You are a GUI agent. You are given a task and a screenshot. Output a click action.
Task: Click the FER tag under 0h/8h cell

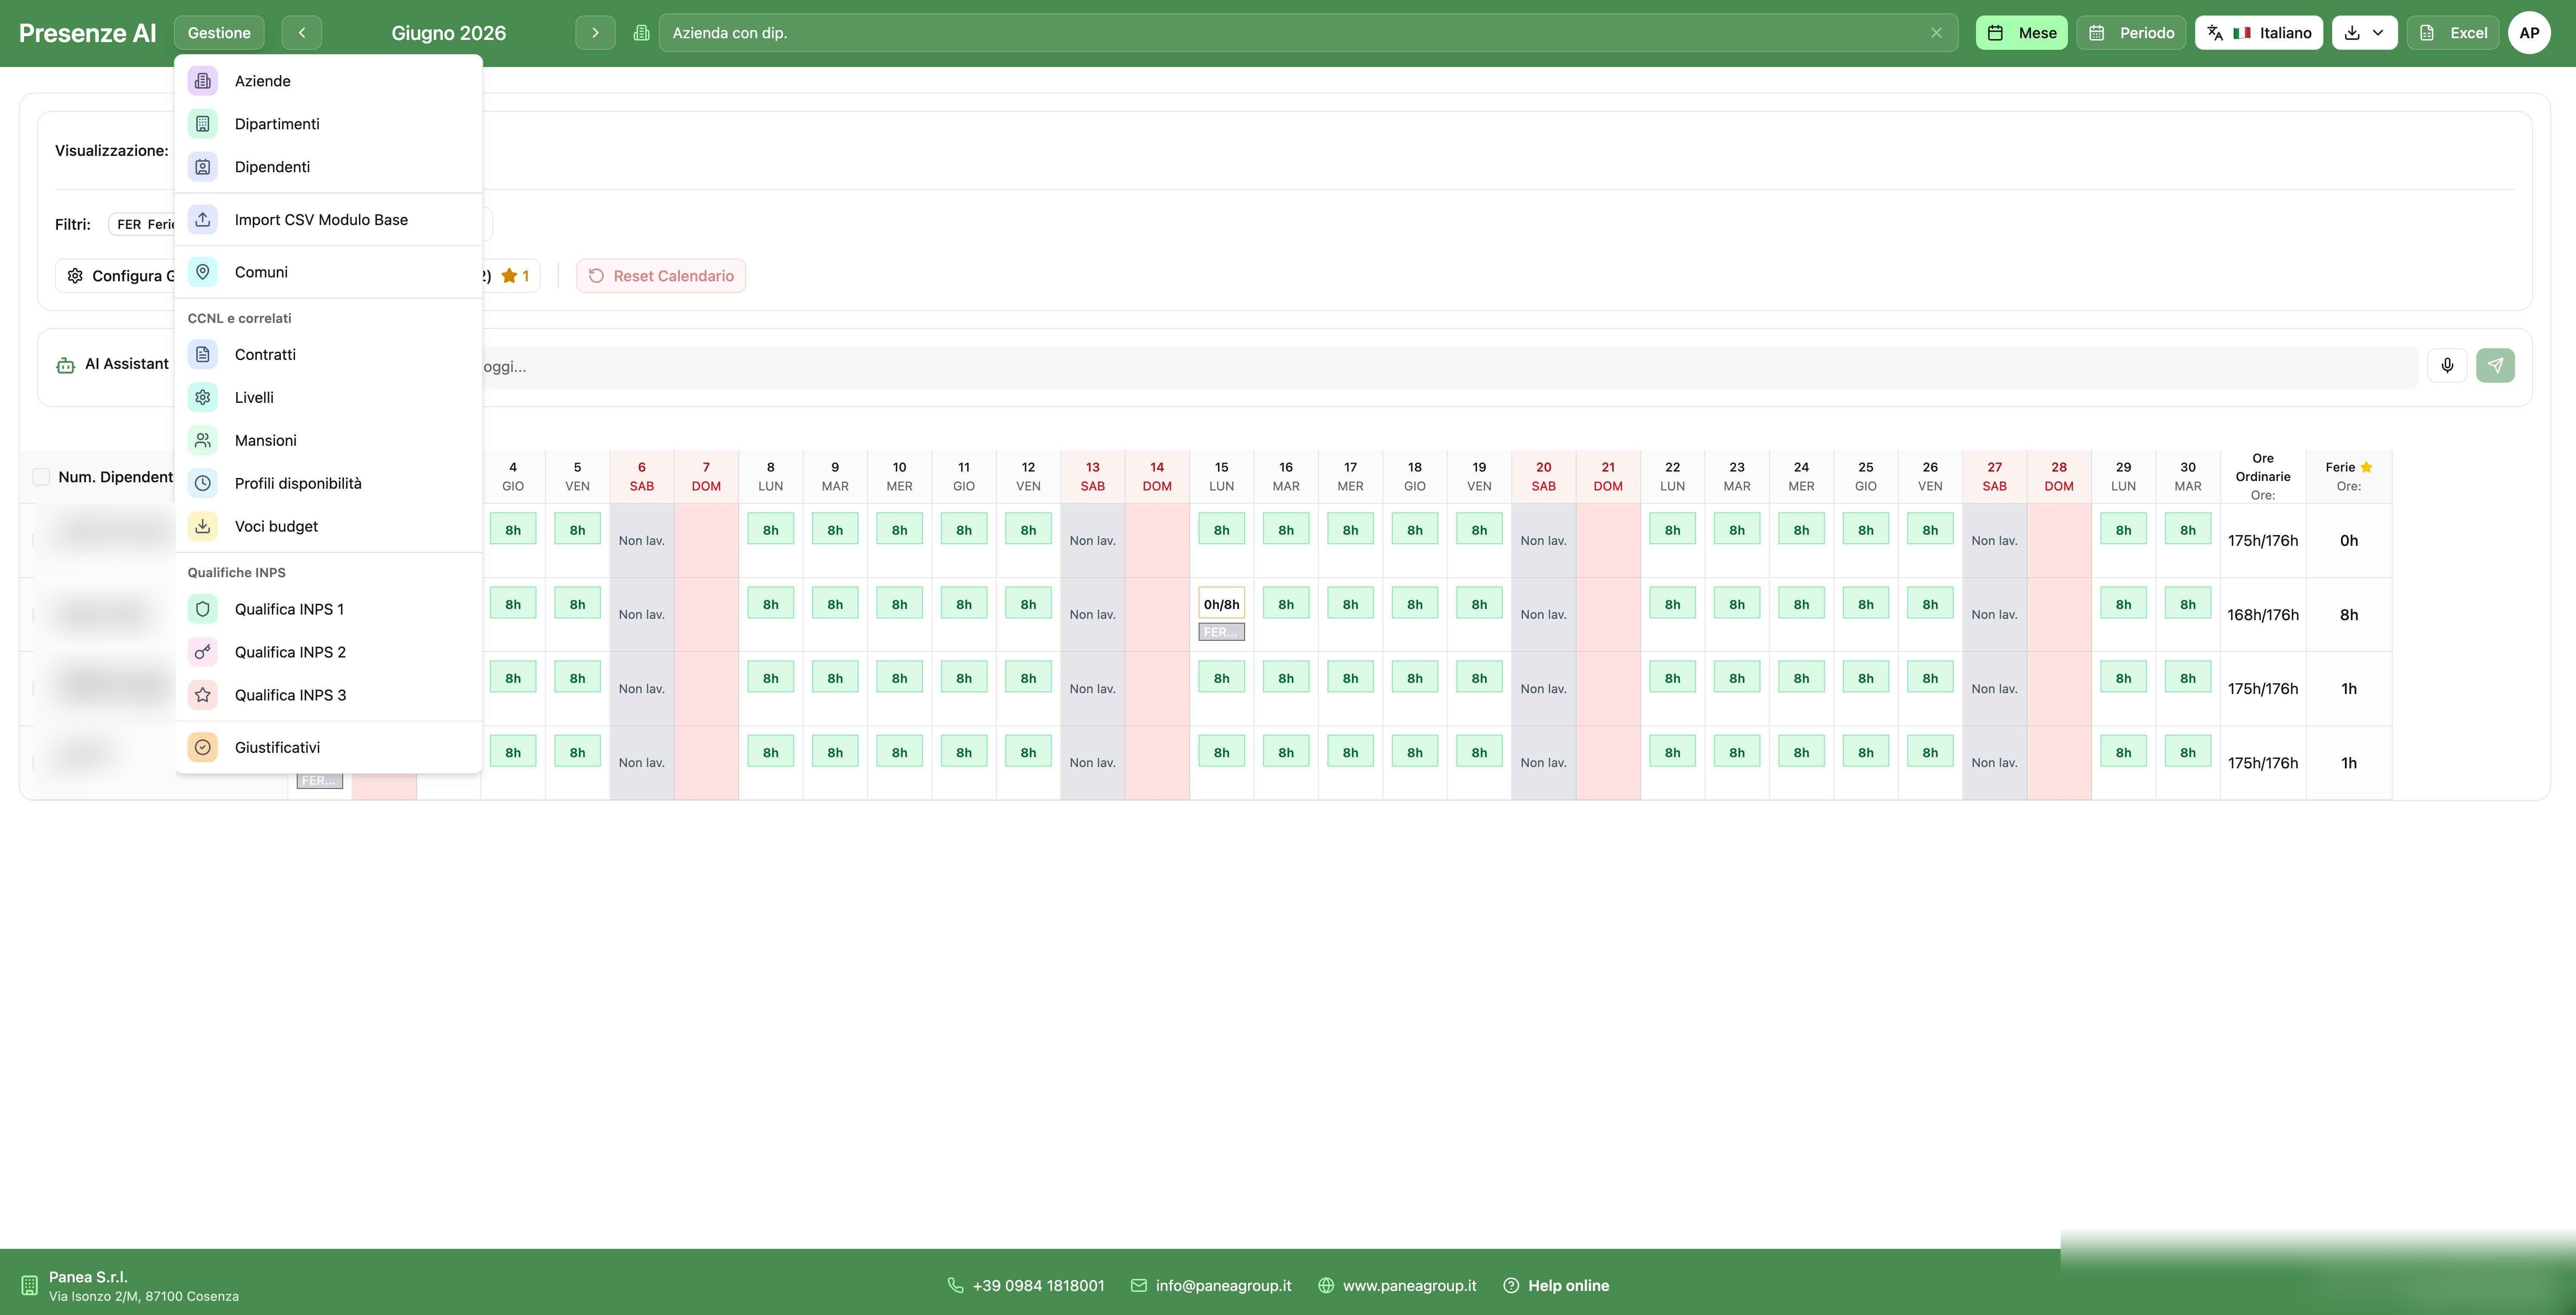click(1221, 632)
